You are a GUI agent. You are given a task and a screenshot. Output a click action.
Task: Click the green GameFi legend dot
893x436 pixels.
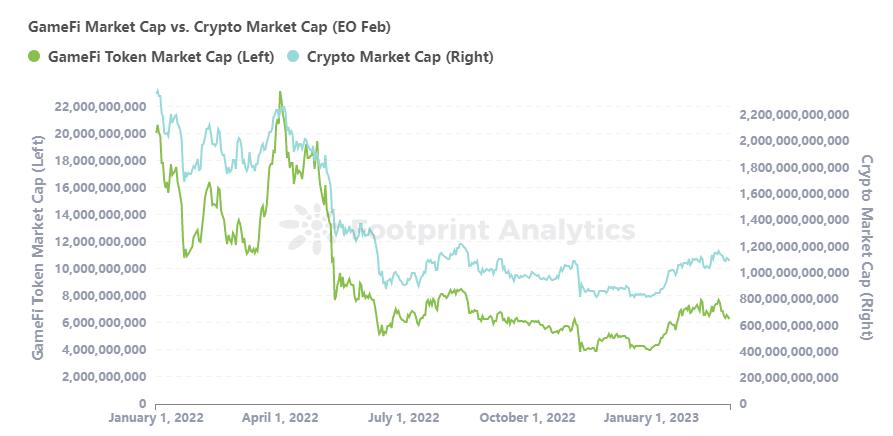(x=34, y=57)
